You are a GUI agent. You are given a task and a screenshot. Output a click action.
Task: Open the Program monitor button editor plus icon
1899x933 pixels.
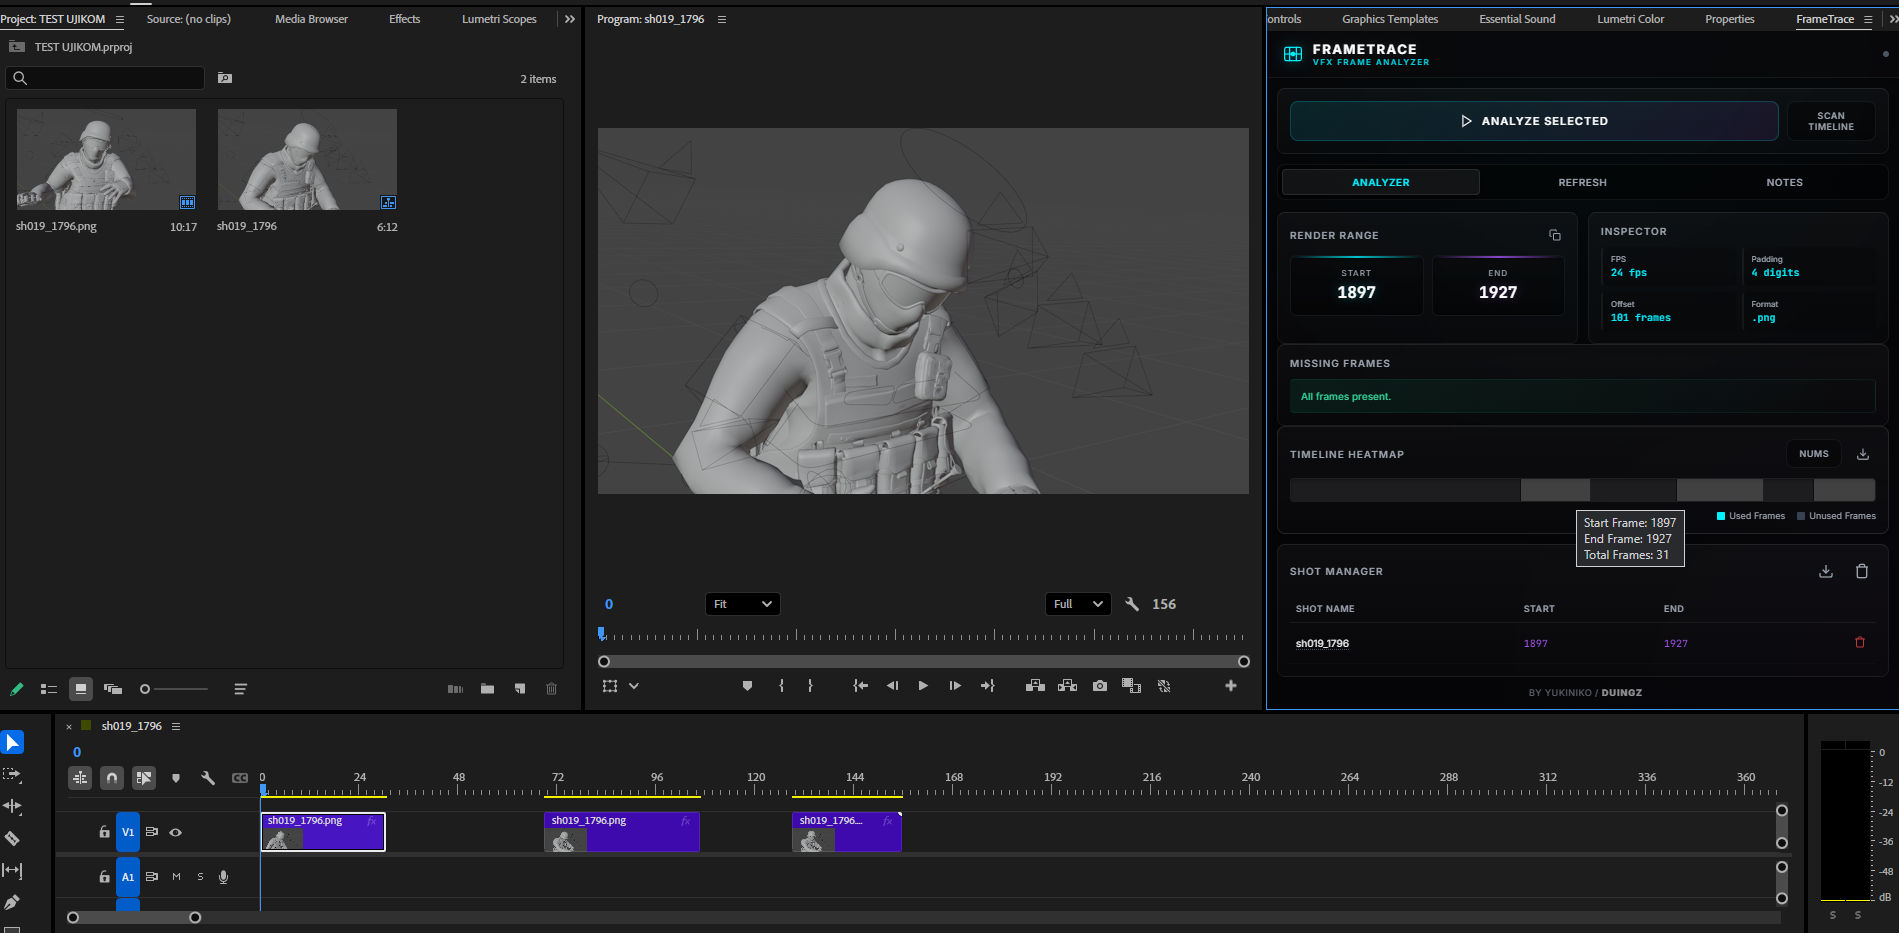(1231, 686)
